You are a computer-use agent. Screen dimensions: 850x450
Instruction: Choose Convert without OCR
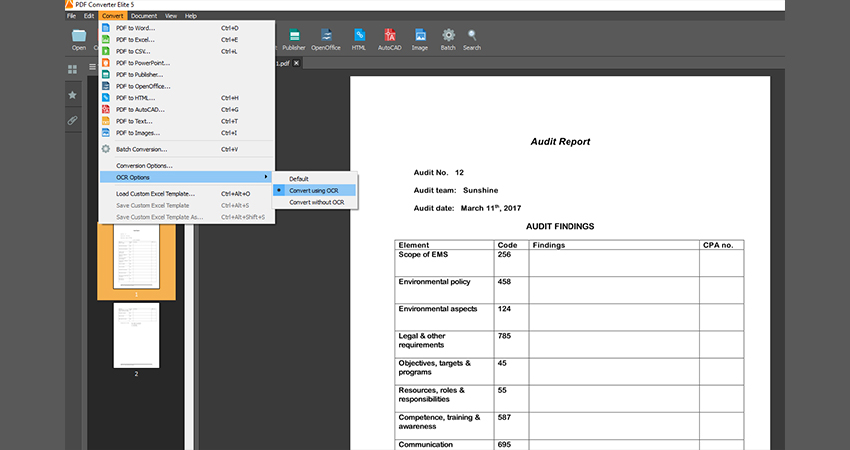click(x=316, y=202)
